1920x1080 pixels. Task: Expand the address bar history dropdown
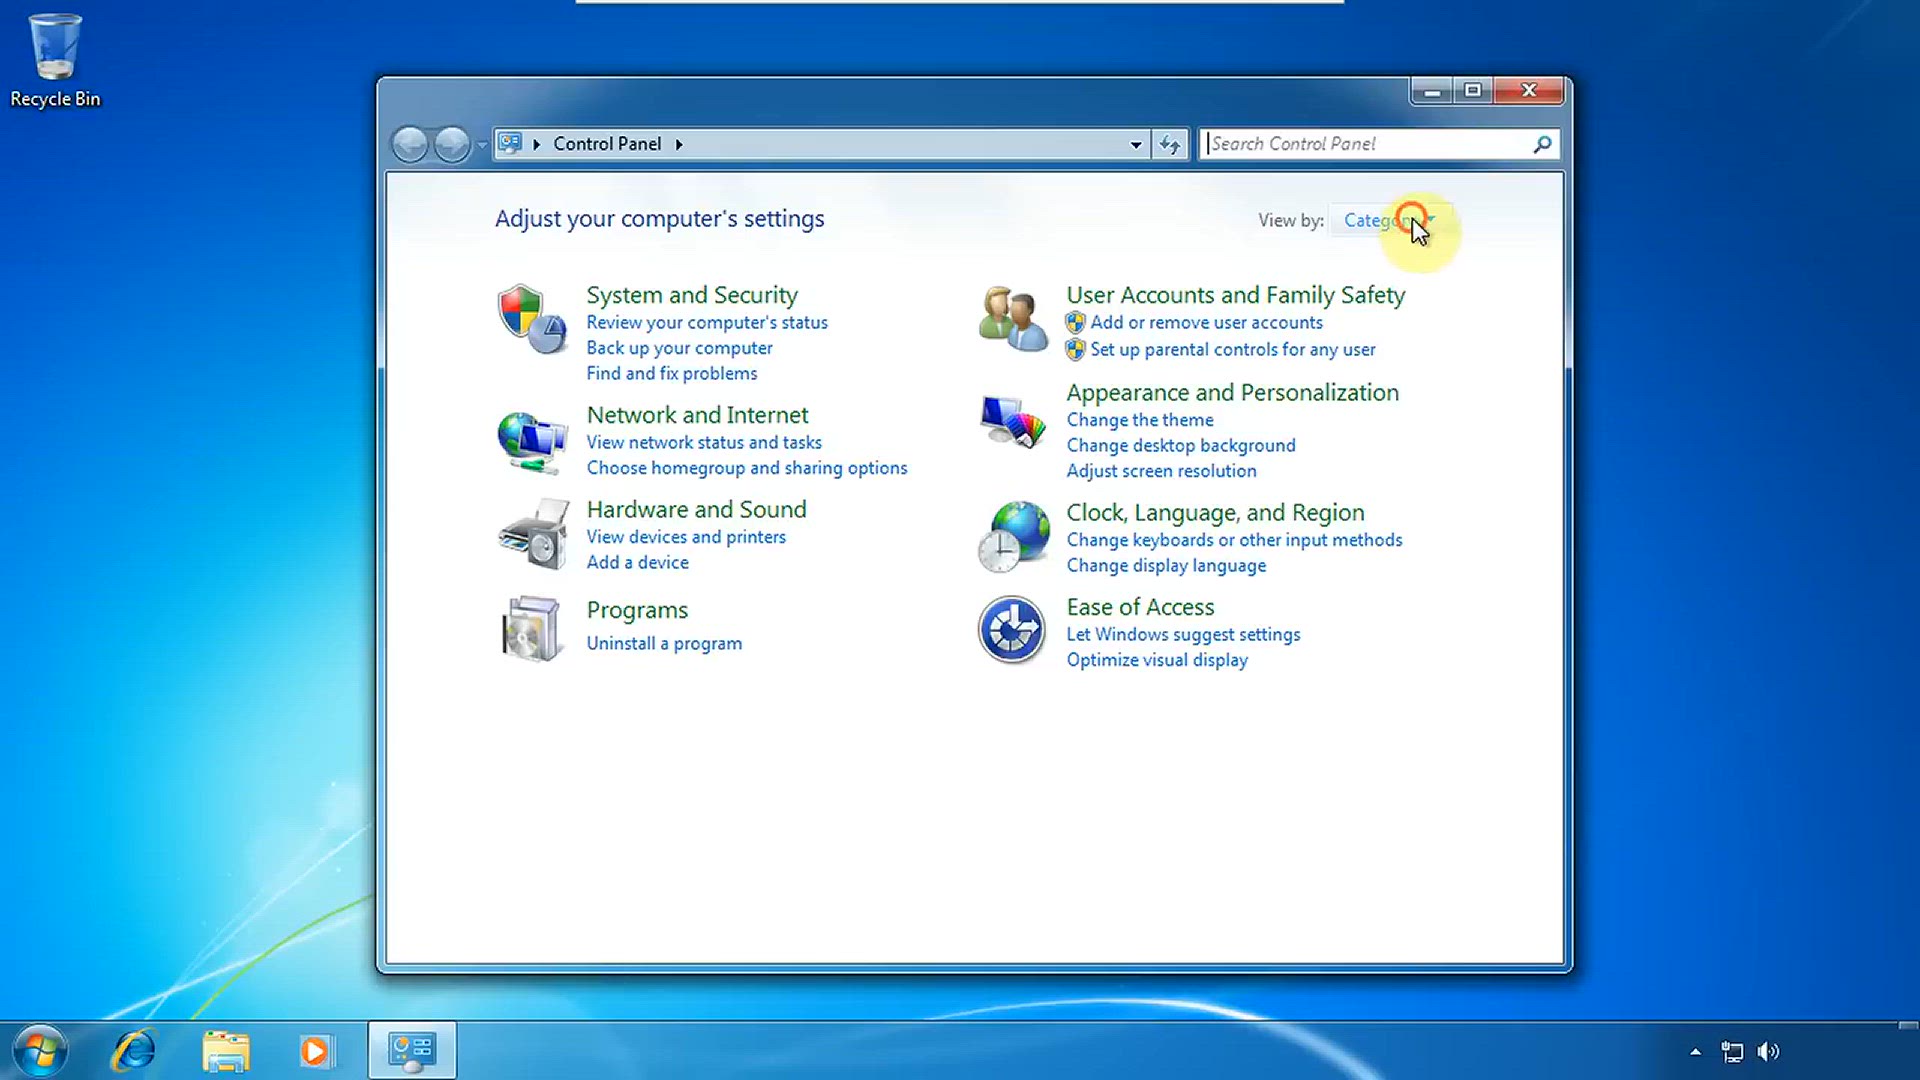pyautogui.click(x=1136, y=144)
